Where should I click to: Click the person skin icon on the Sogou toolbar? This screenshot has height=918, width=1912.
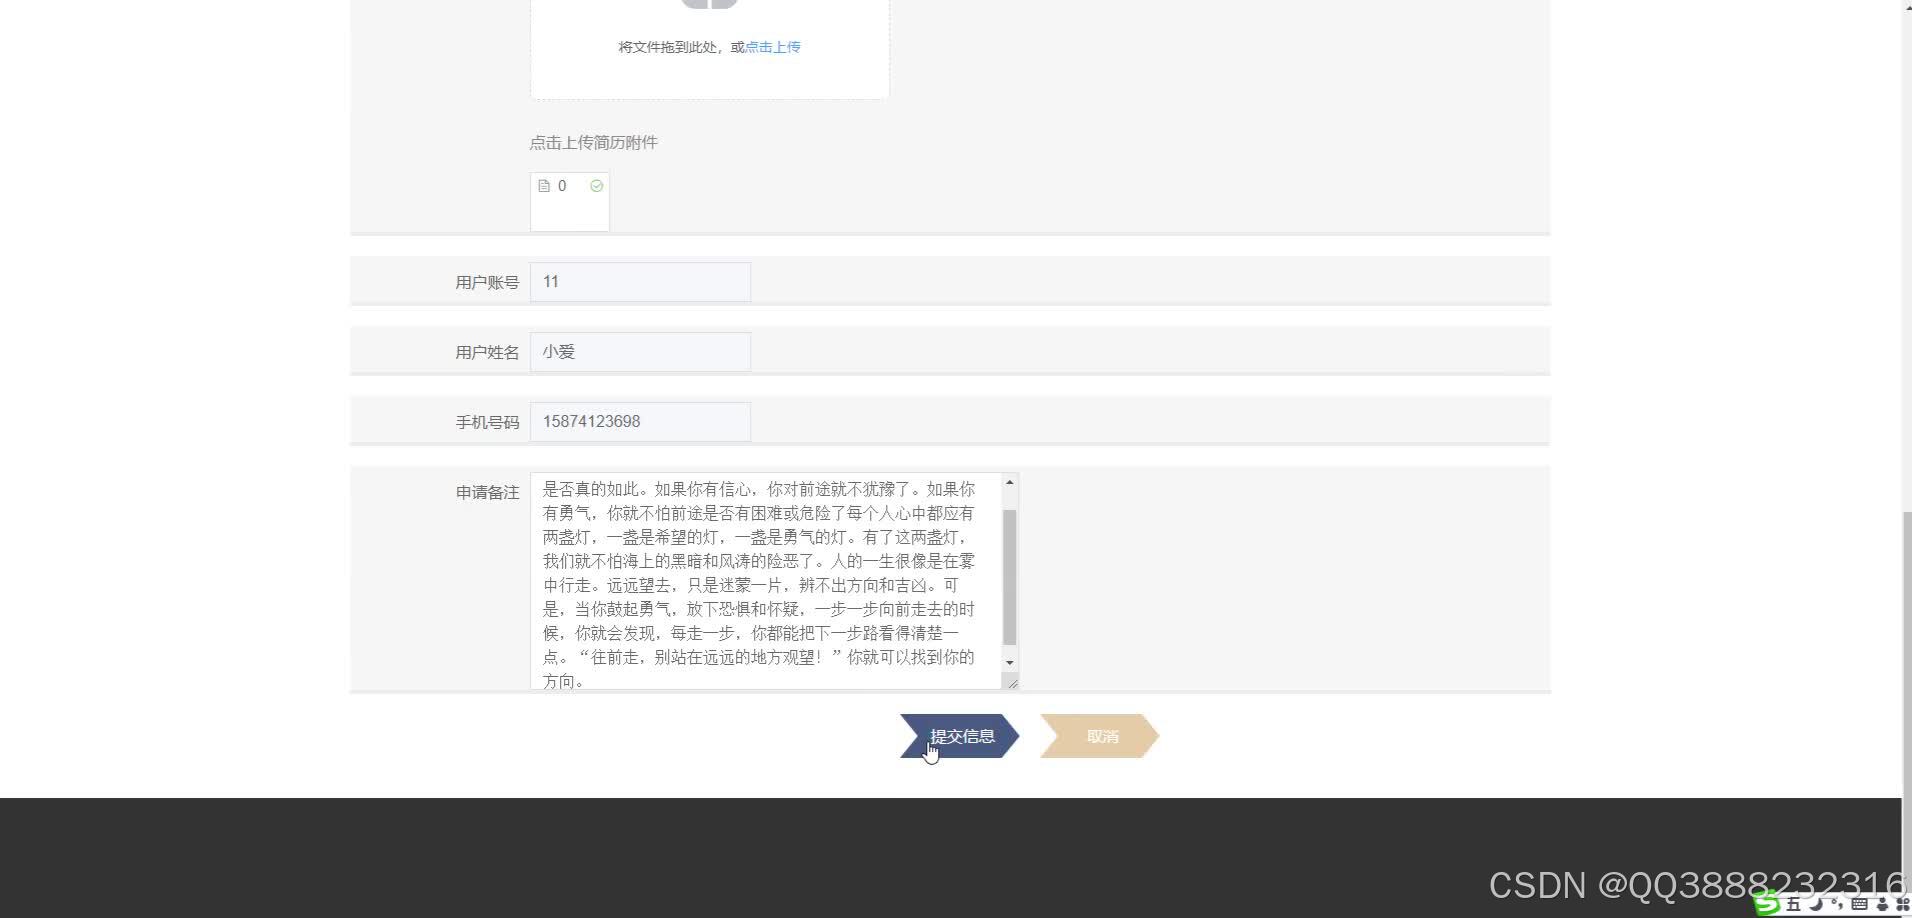click(x=1882, y=905)
